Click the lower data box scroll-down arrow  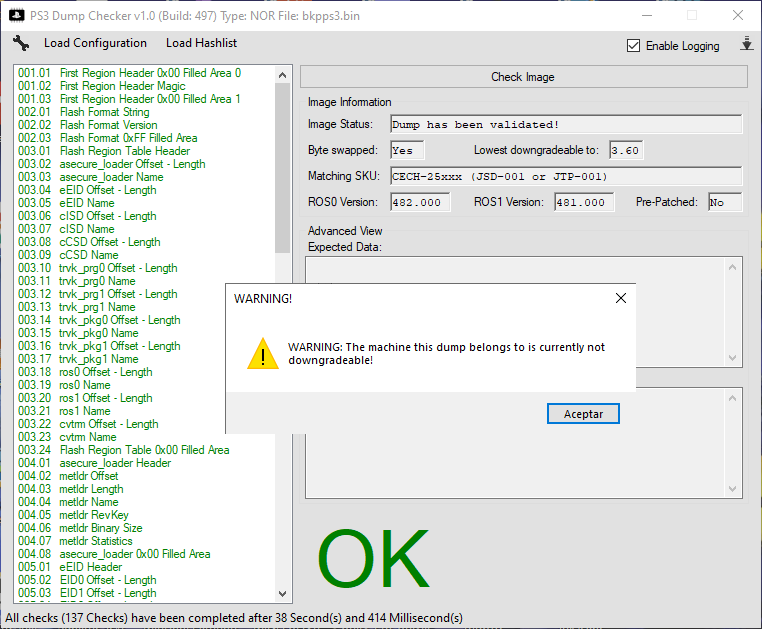[733, 489]
